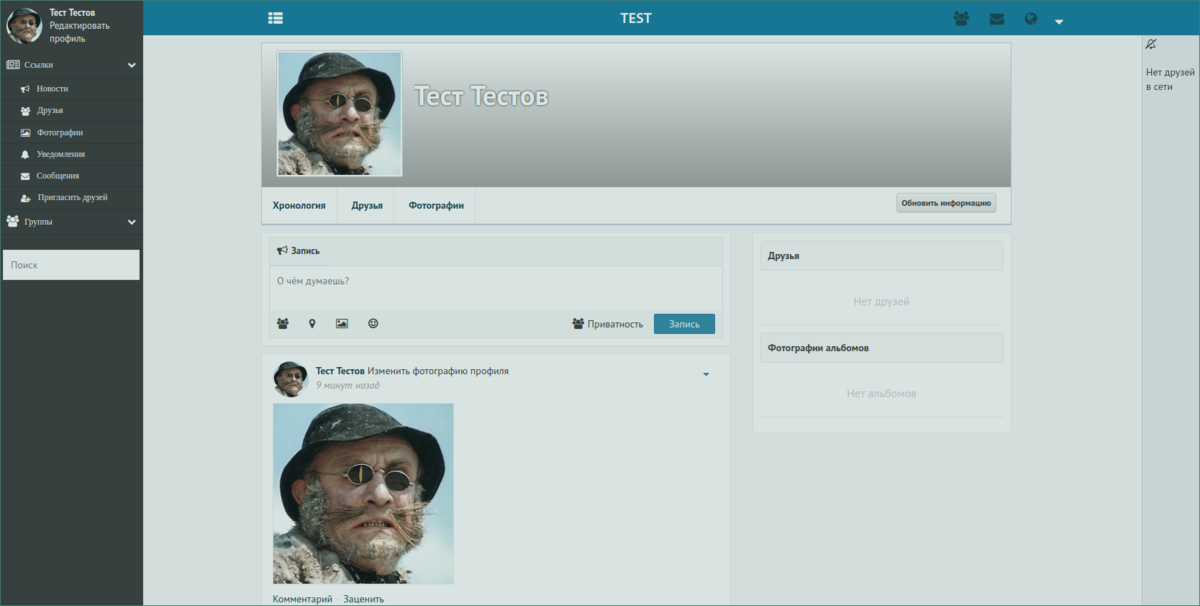
Task: Open friend requests icon in top bar
Action: (961, 19)
